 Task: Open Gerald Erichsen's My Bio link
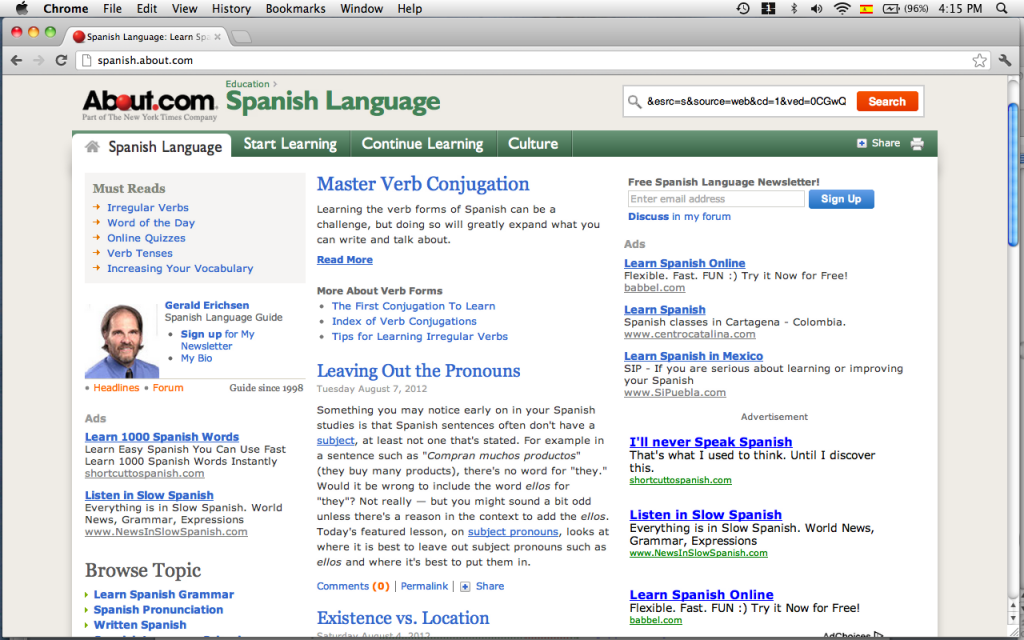197,359
